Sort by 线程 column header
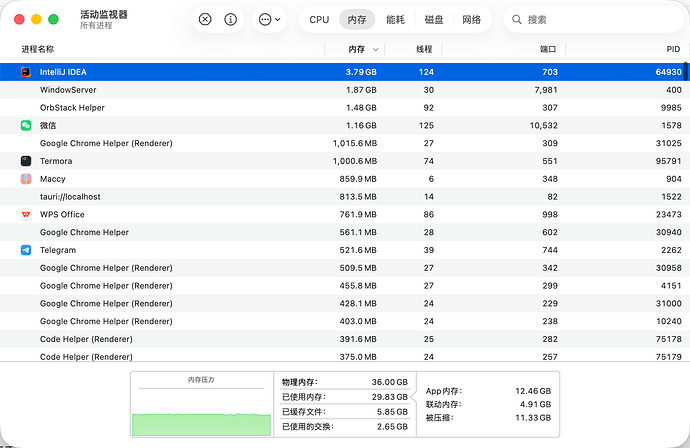The width and height of the screenshot is (690, 448). (x=424, y=49)
